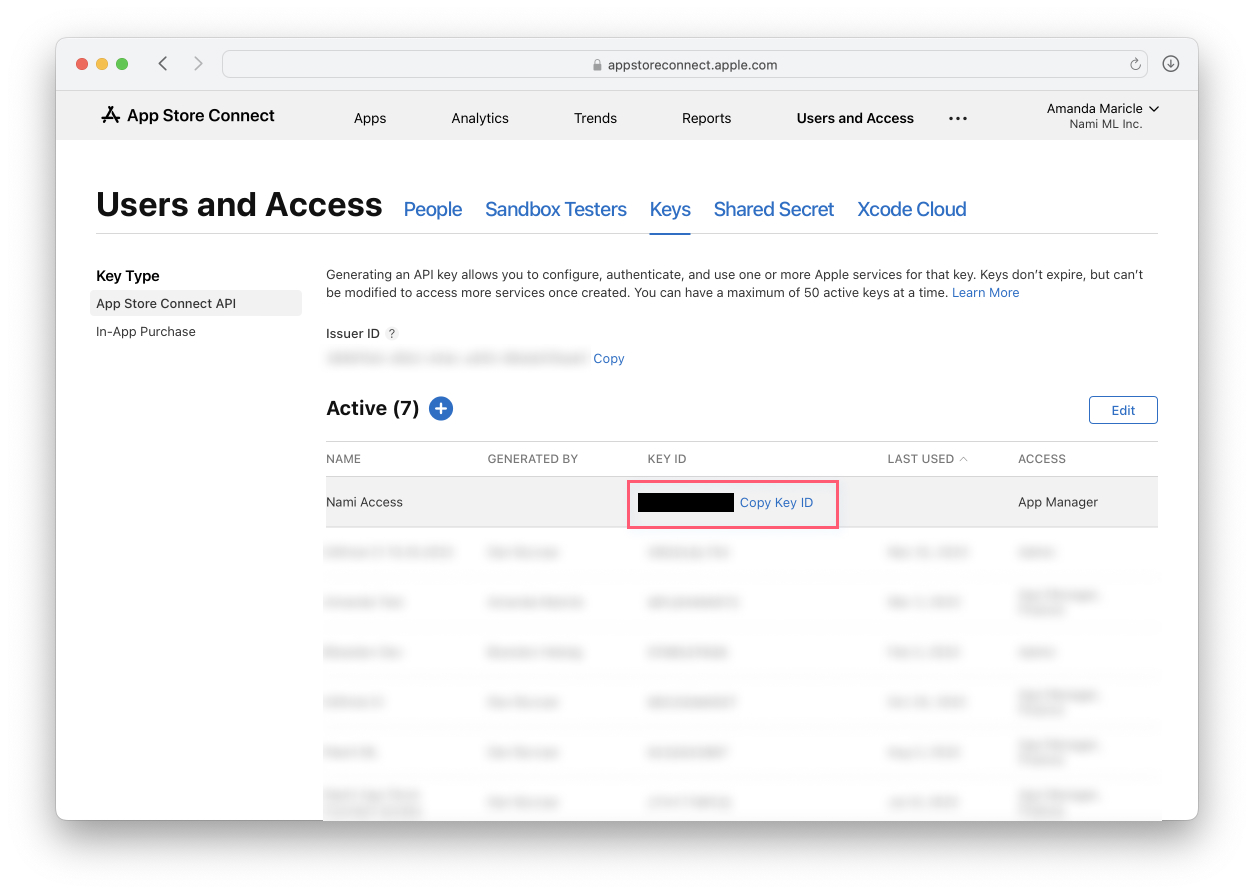Open the Reports menu item
The height and width of the screenshot is (894, 1254).
707,118
